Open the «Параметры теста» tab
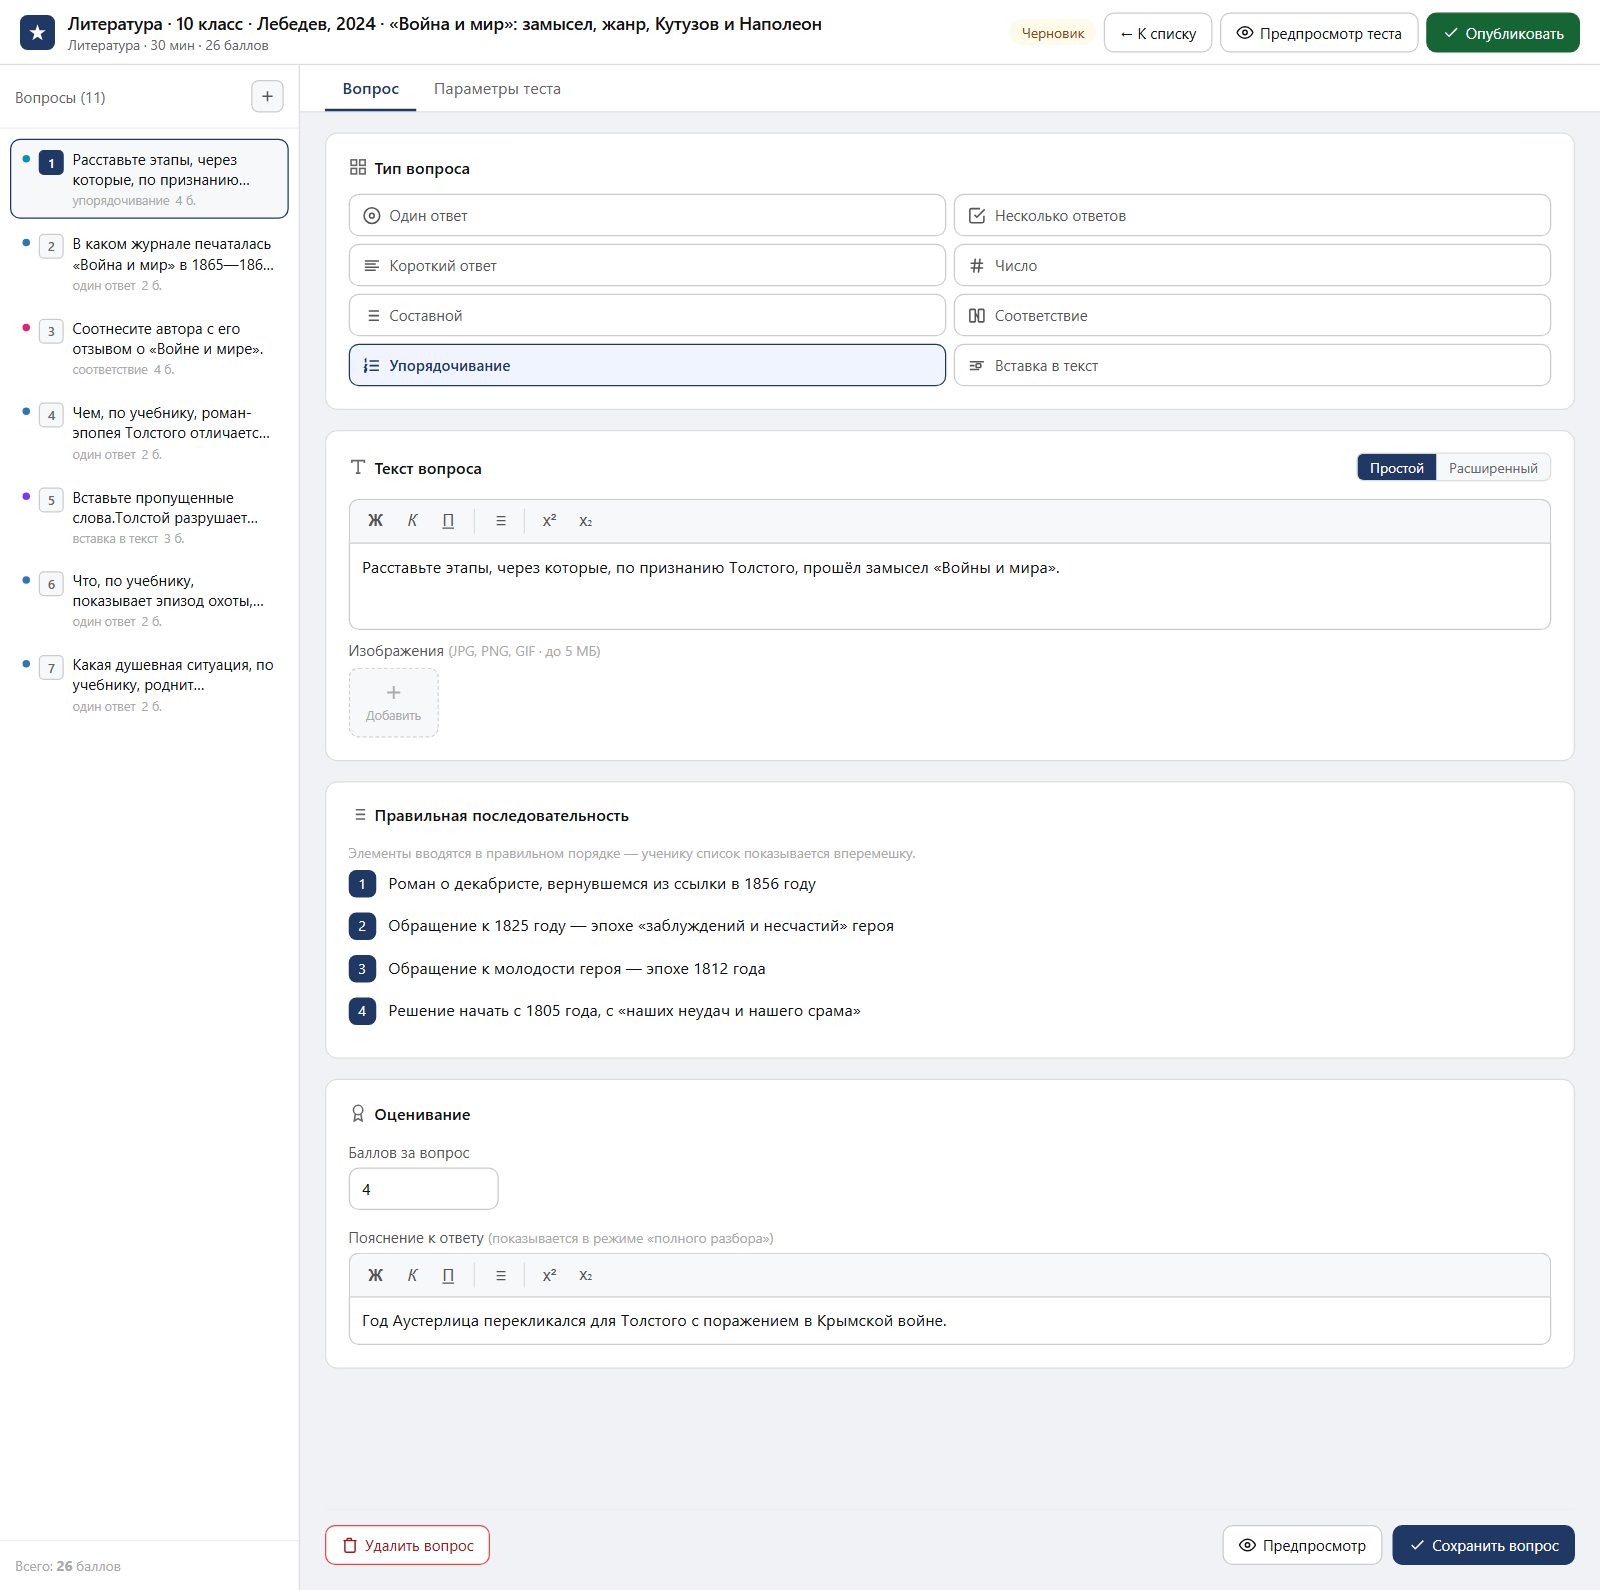1600x1590 pixels. click(497, 89)
